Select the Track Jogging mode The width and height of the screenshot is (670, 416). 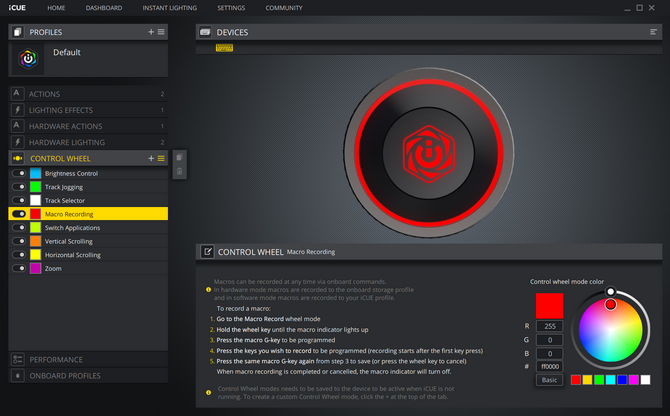(x=88, y=187)
